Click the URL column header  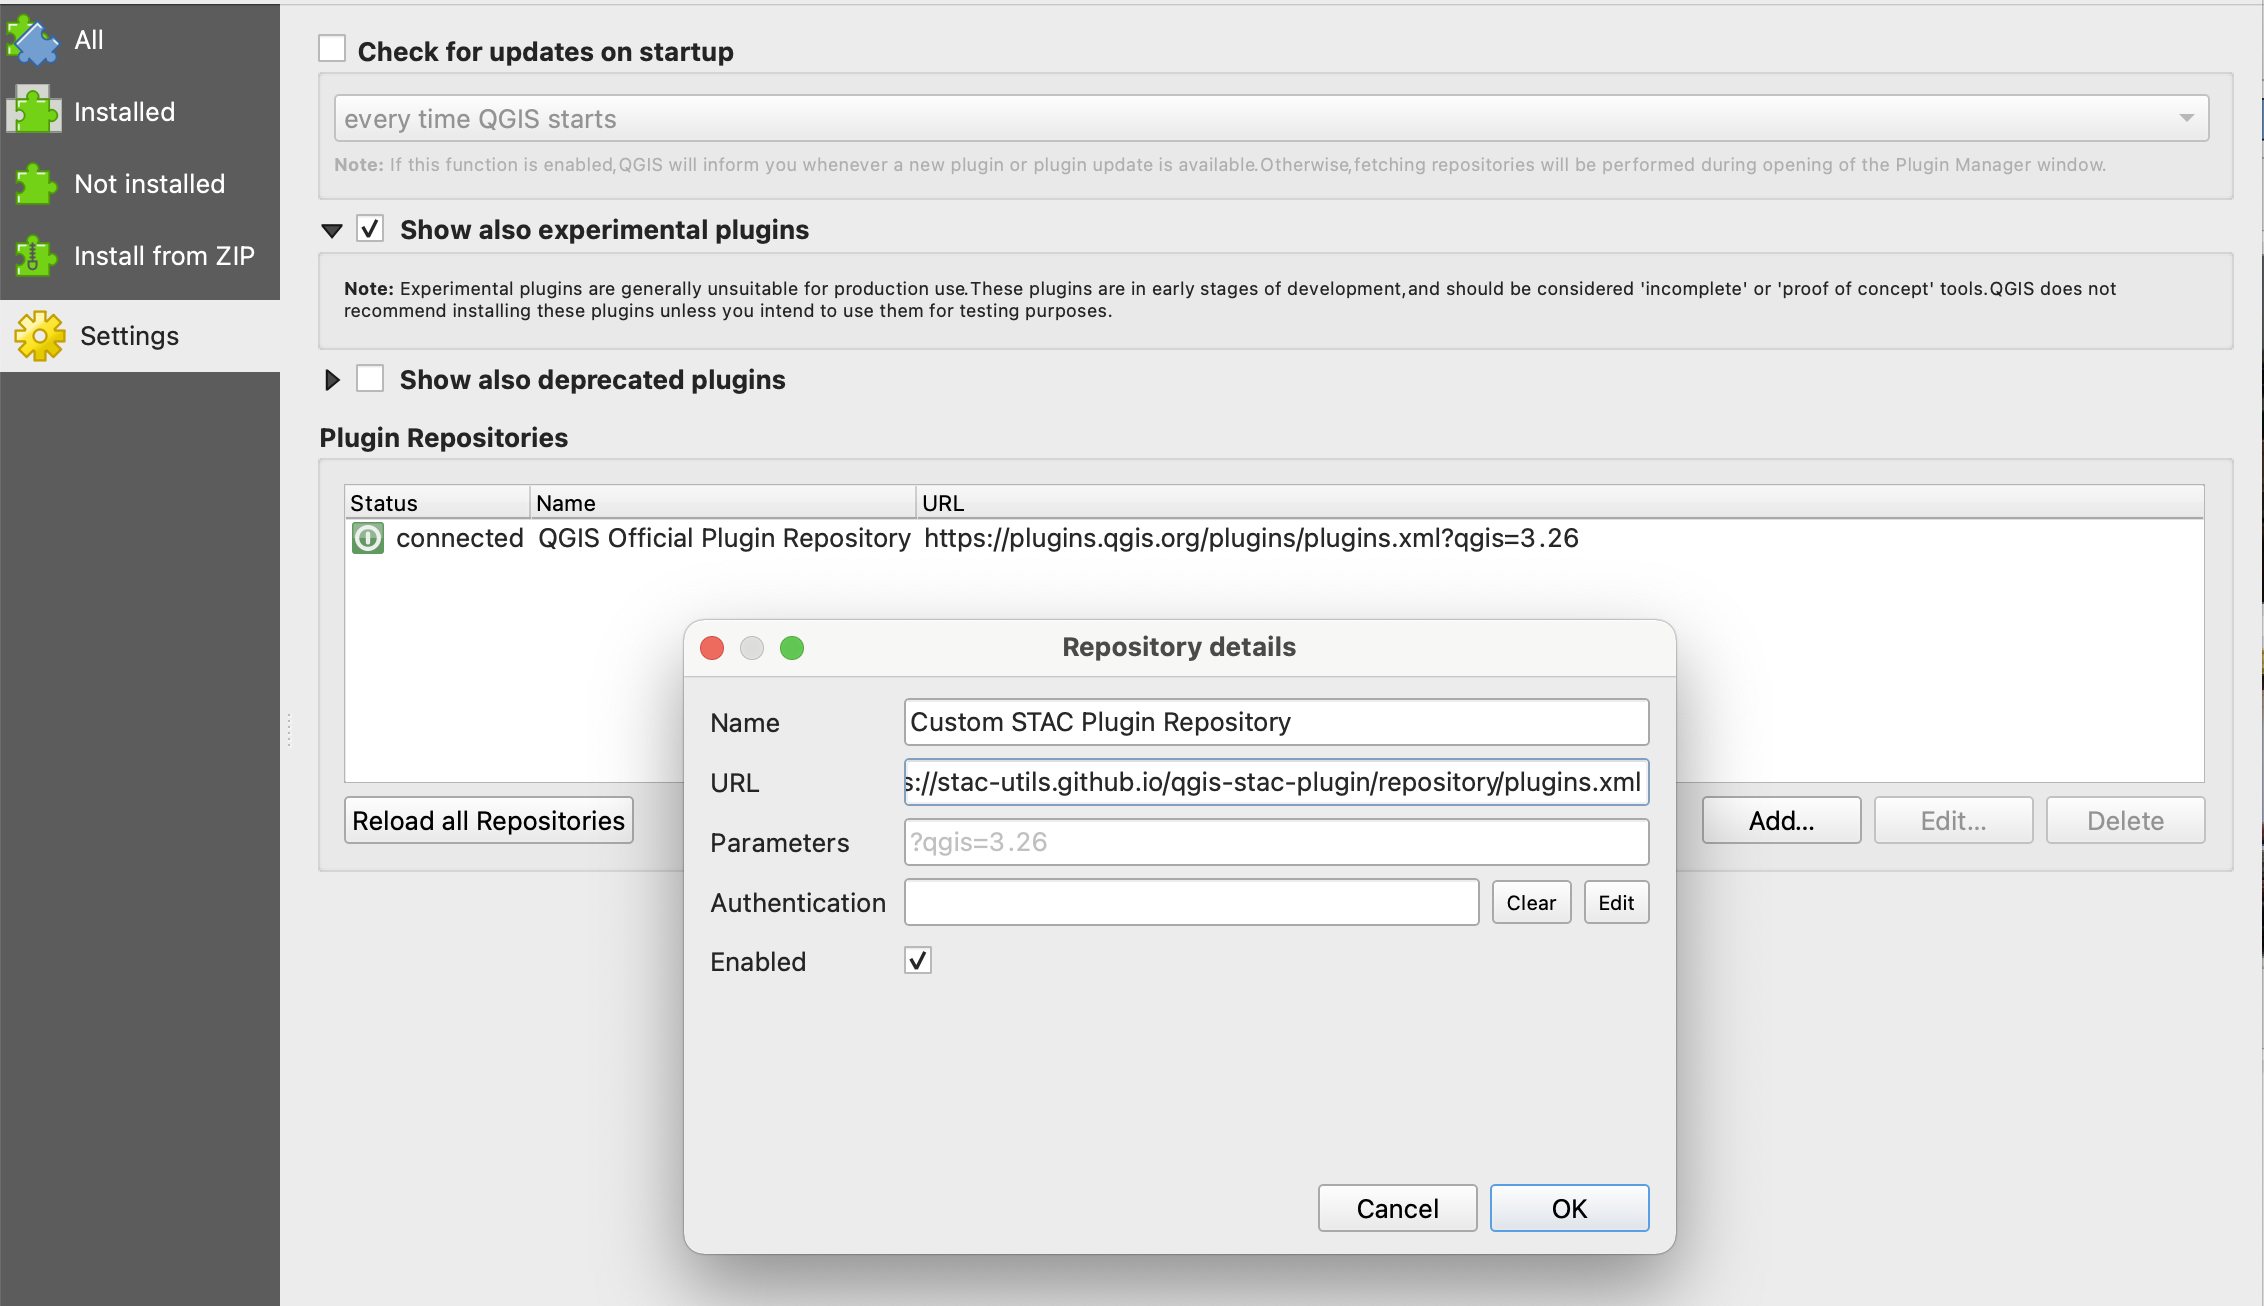click(x=1560, y=502)
